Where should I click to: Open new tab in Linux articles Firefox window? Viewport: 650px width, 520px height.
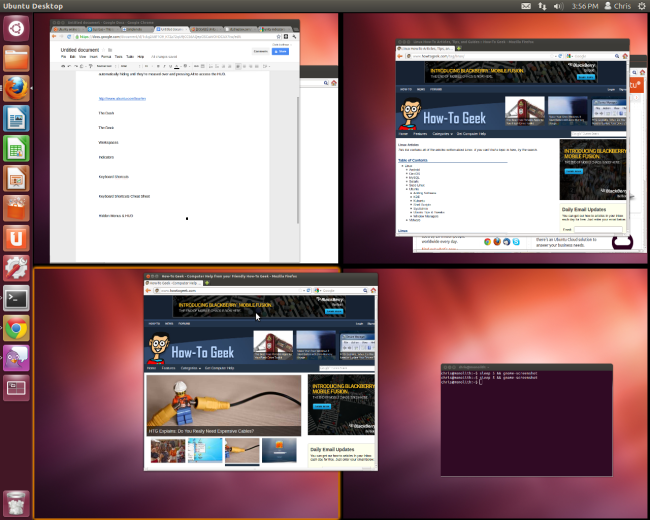pos(459,49)
